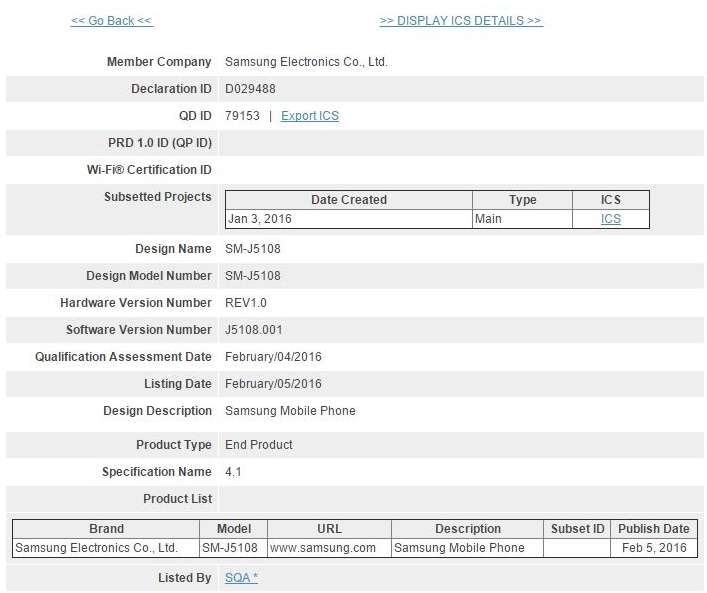The width and height of the screenshot is (707, 593).
Task: Click the product list Samsung Mobile Phone description
Action: pyautogui.click(x=468, y=548)
